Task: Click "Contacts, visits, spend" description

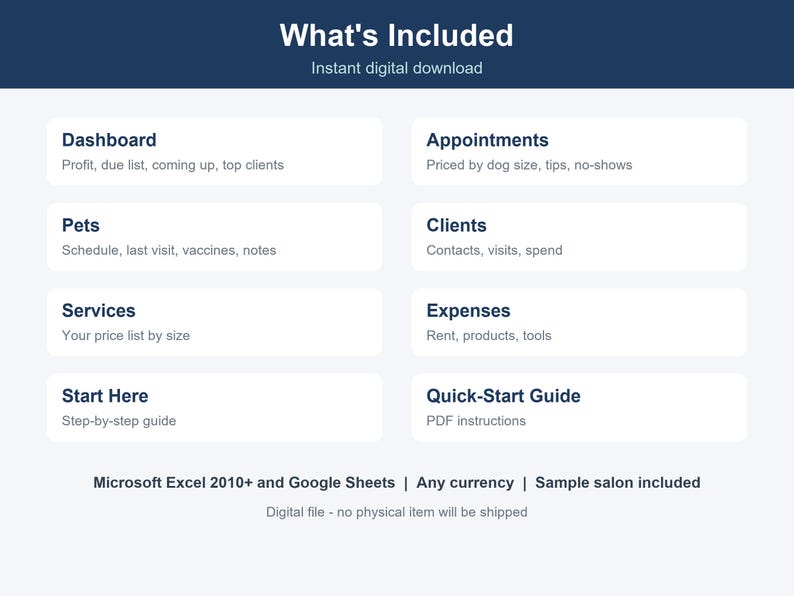Action: pos(494,250)
